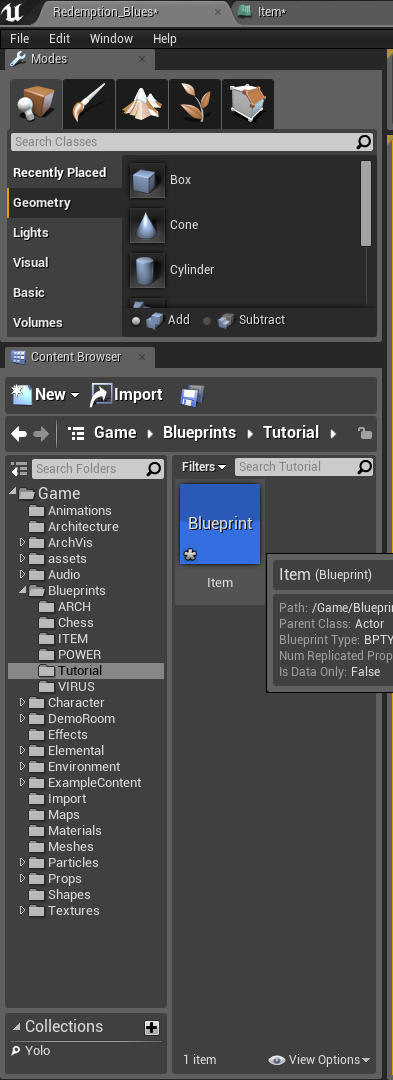The height and width of the screenshot is (1080, 393).
Task: Select the Subtract brush radio button
Action: pyautogui.click(x=207, y=320)
